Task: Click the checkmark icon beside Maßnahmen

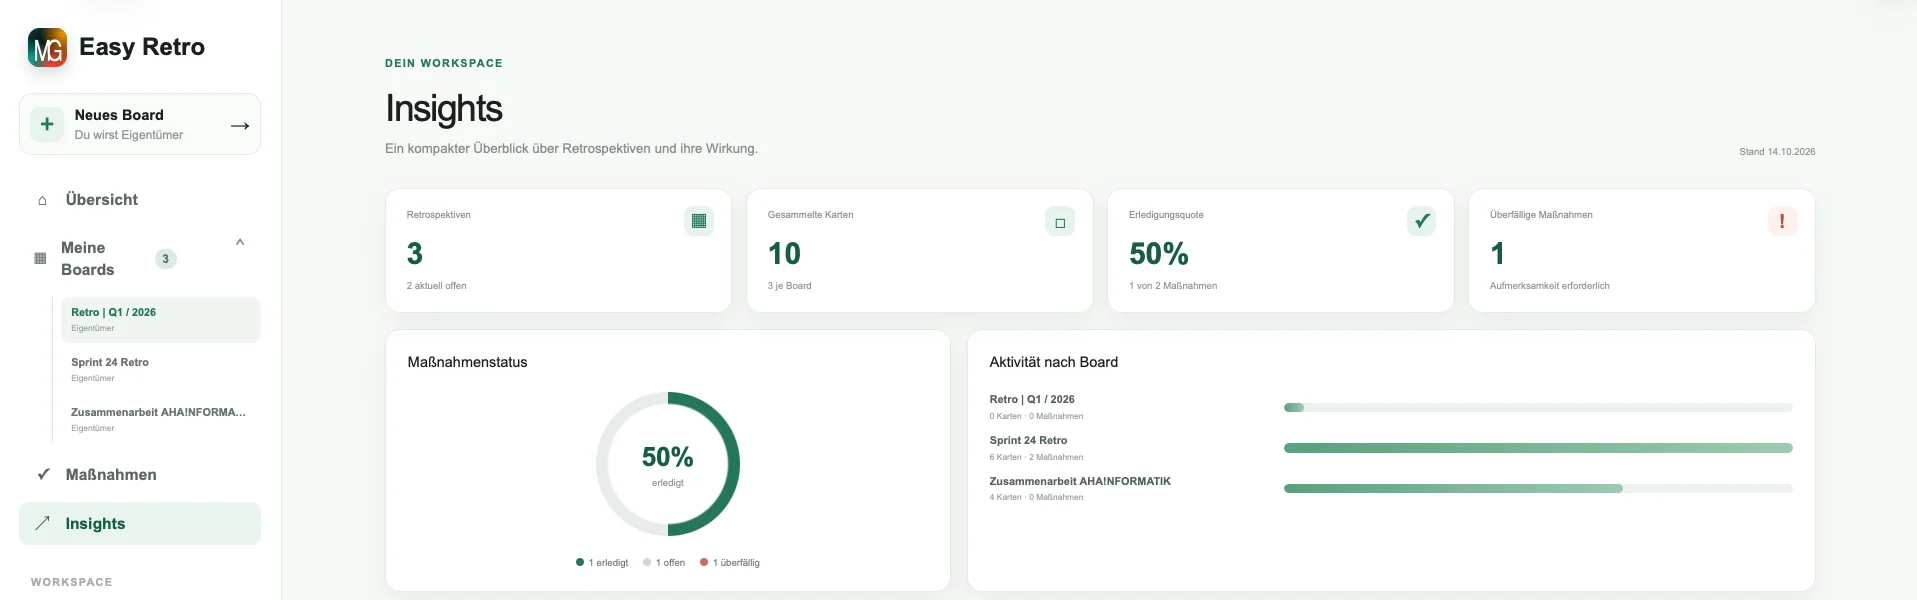Action: (x=43, y=474)
